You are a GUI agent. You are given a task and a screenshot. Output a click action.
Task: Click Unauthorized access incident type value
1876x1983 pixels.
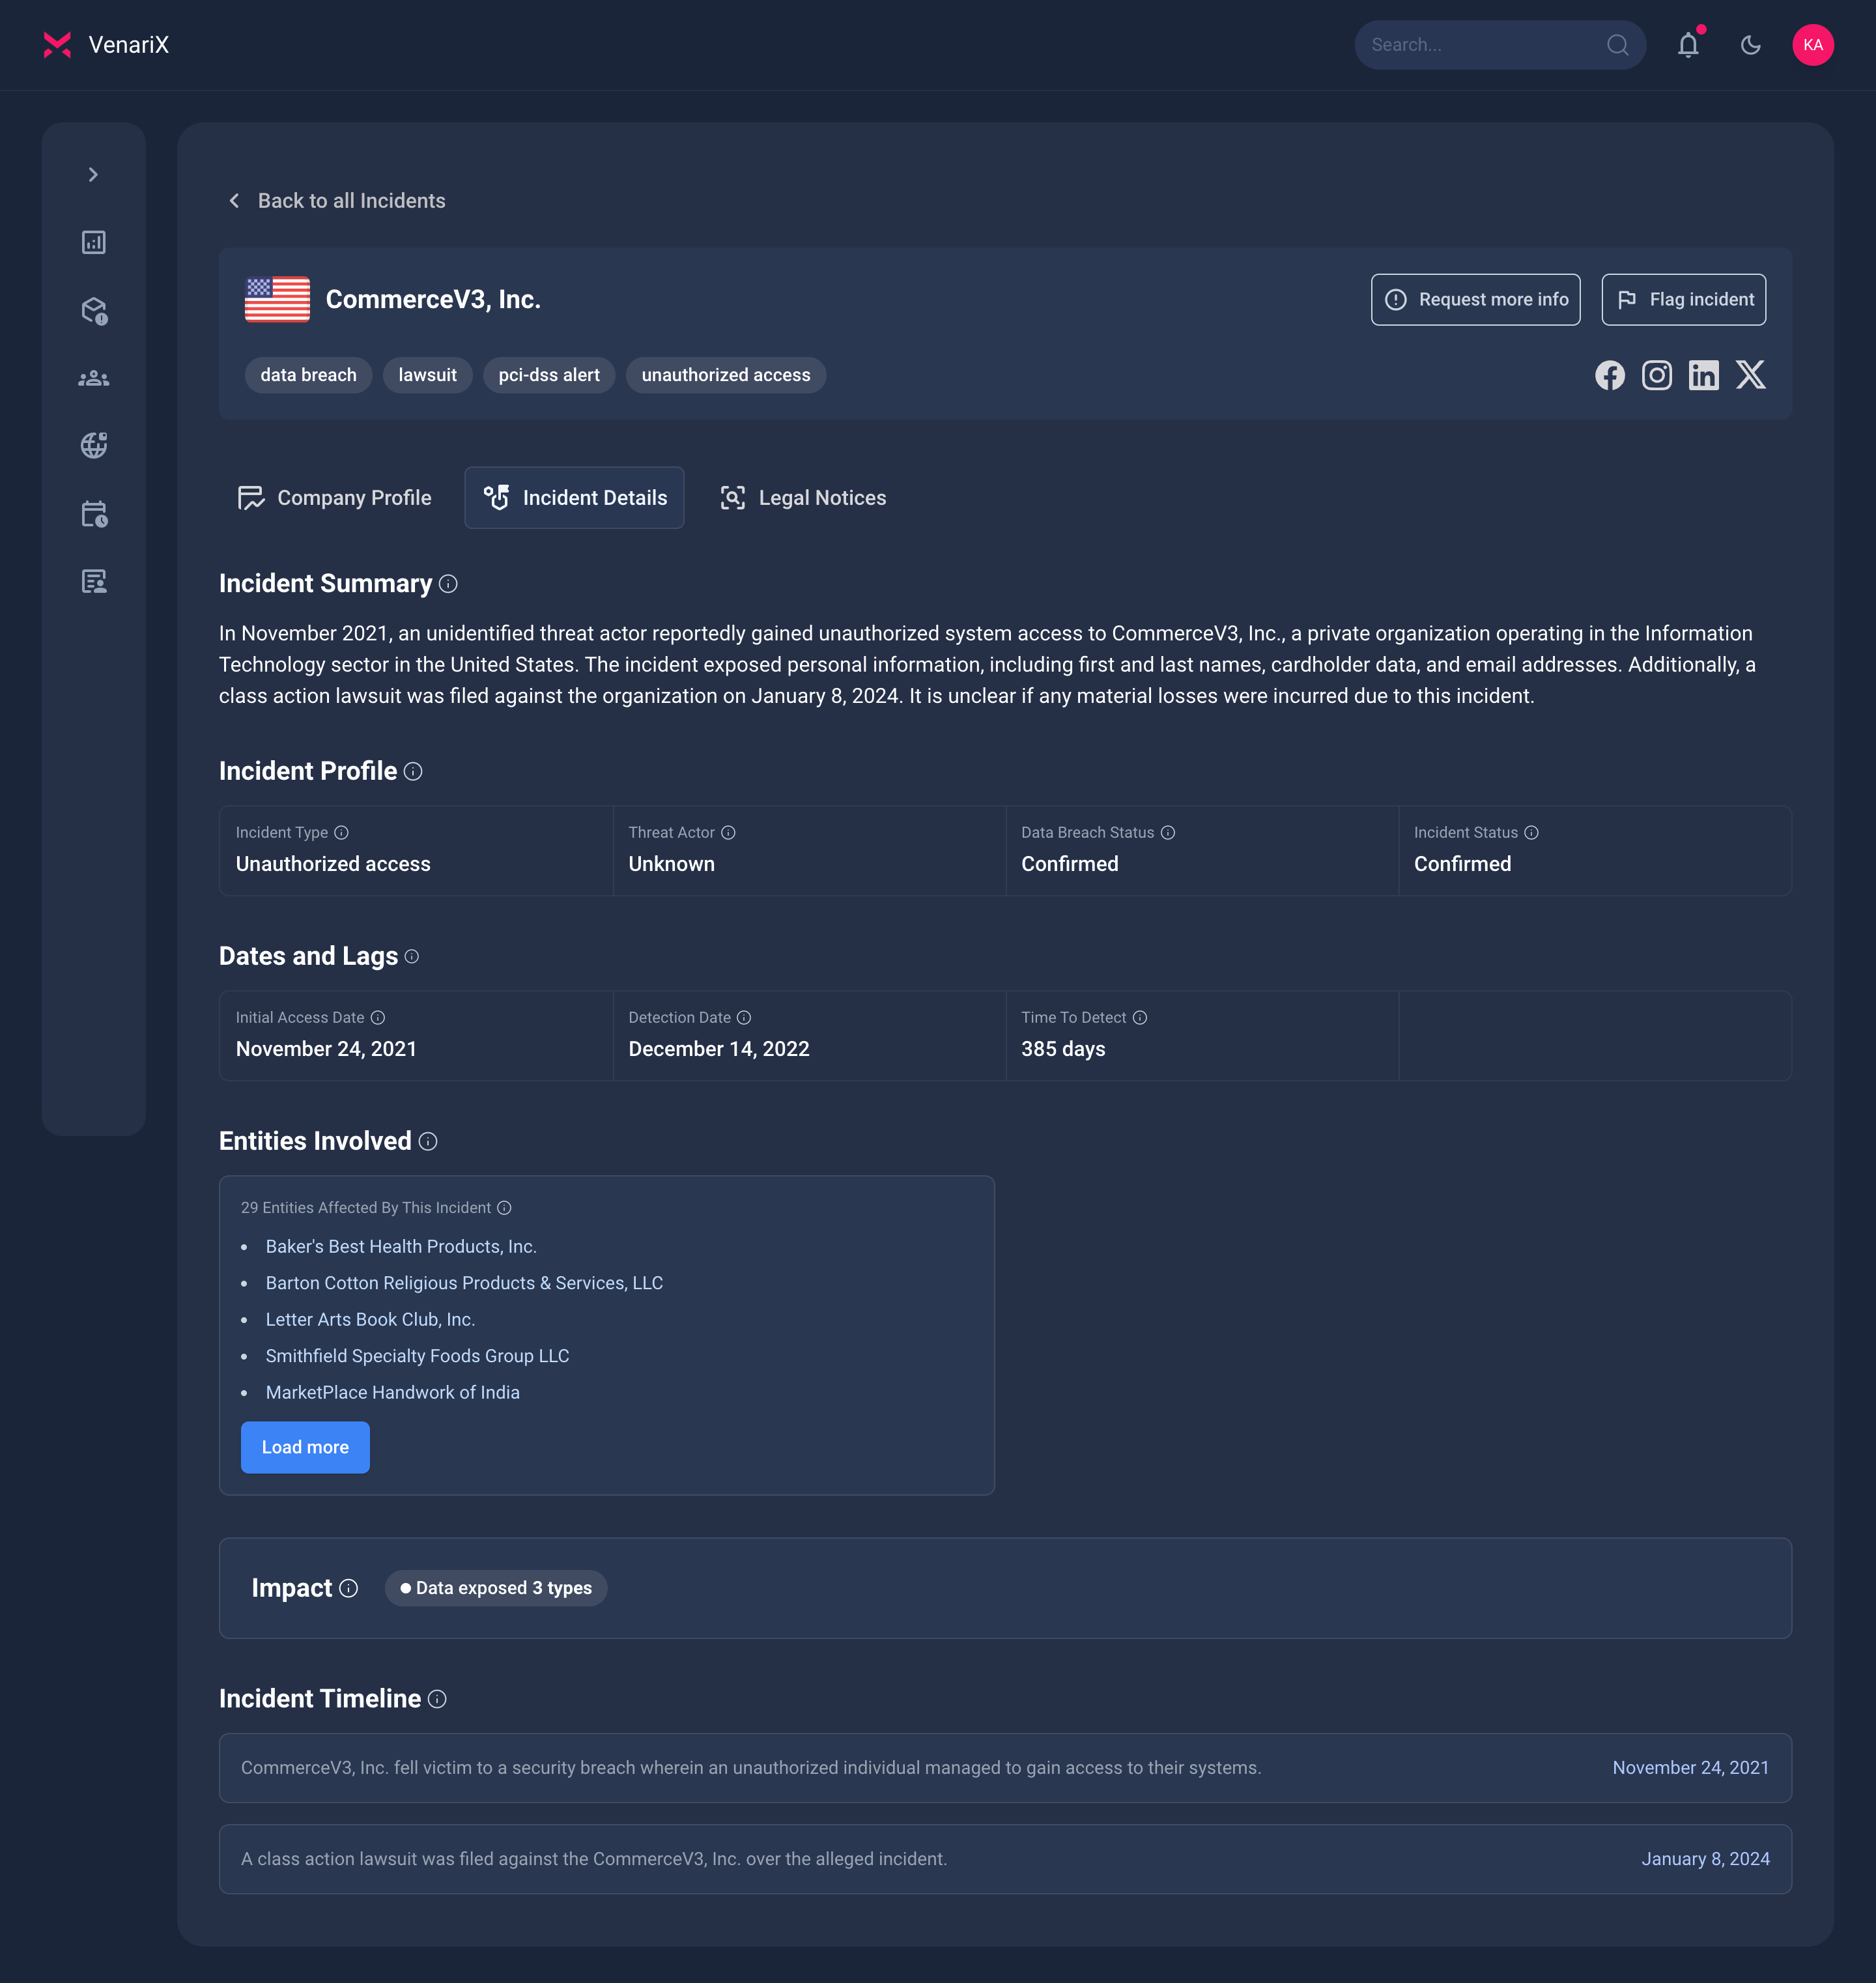click(x=333, y=864)
